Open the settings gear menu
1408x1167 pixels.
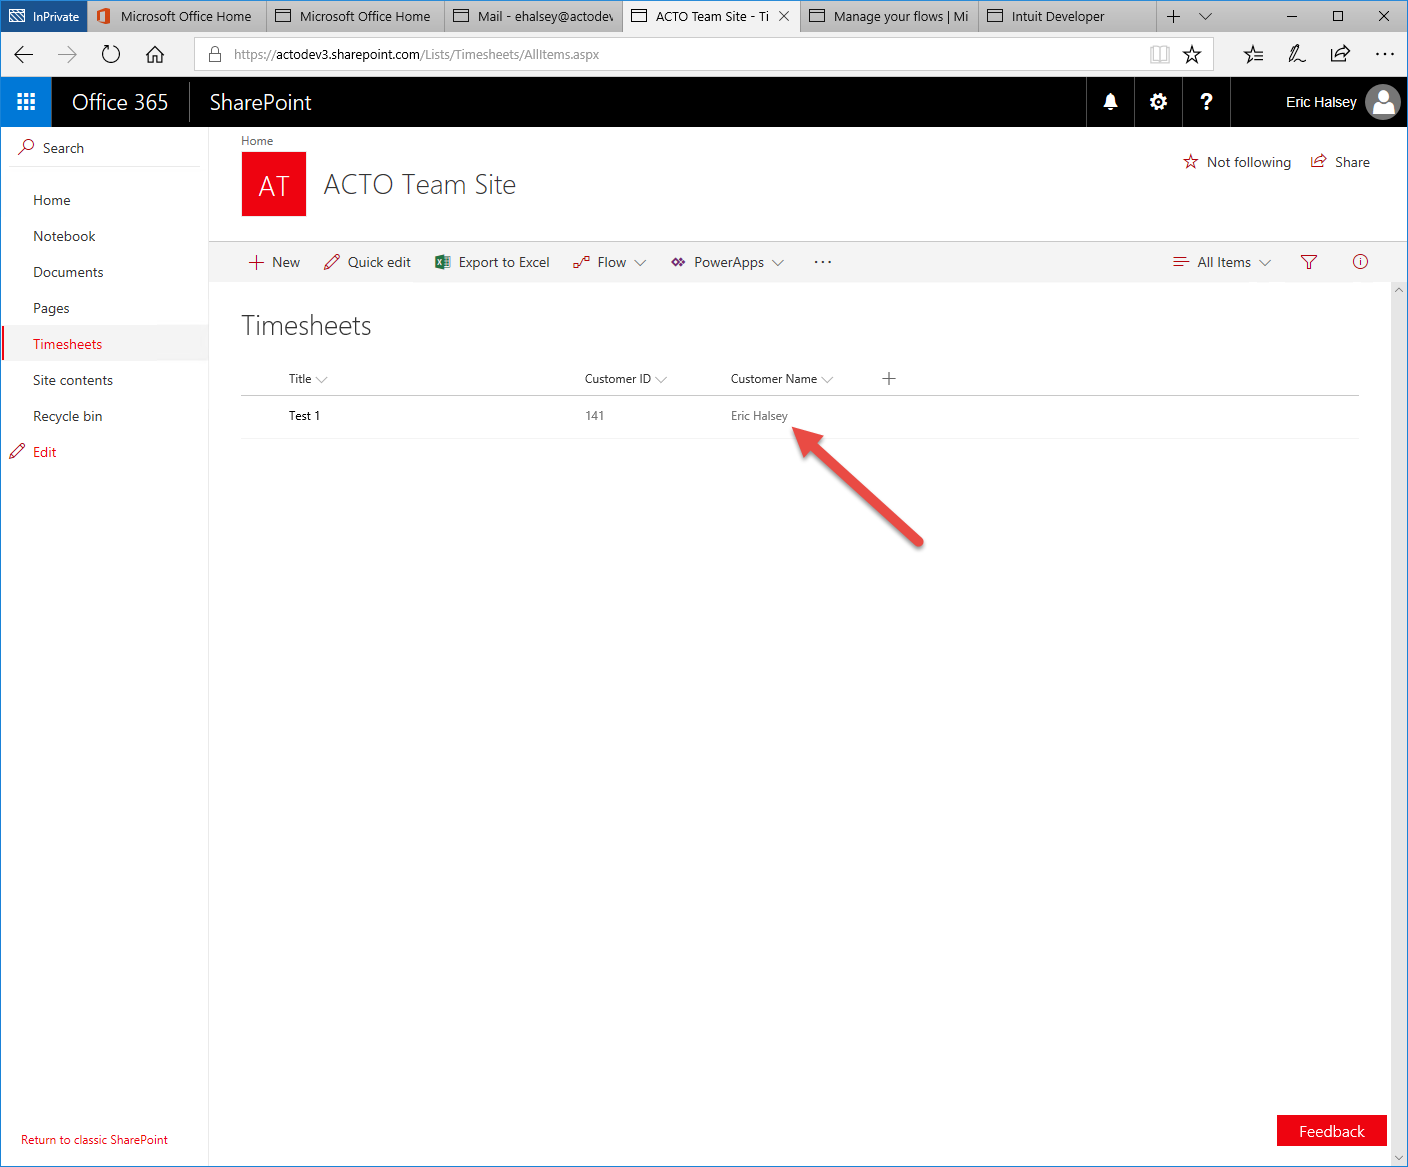1158,102
